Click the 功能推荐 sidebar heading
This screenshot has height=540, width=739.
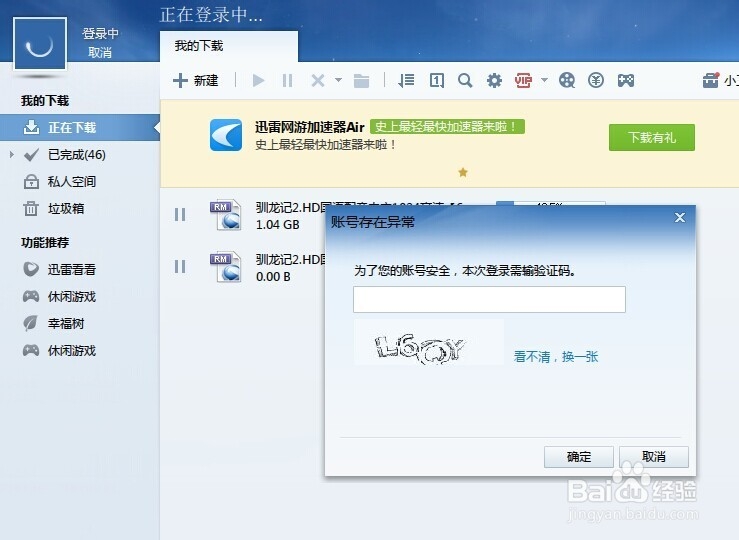[x=45, y=242]
